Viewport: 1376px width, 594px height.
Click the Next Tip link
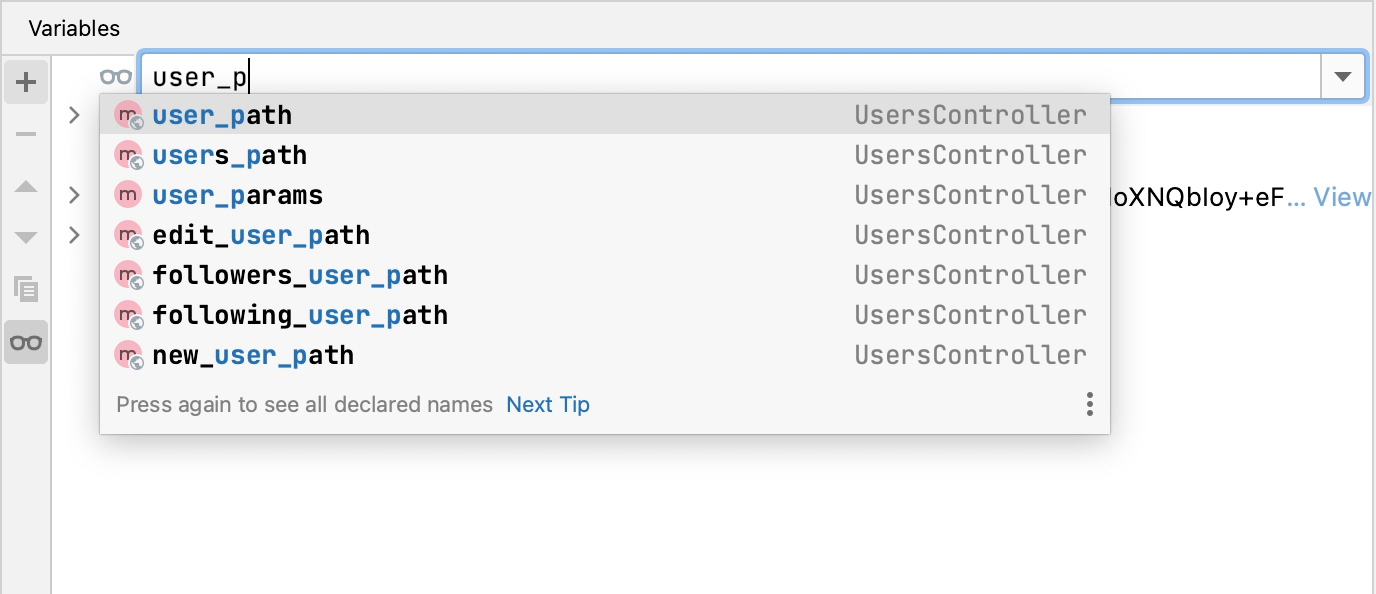[x=548, y=405]
